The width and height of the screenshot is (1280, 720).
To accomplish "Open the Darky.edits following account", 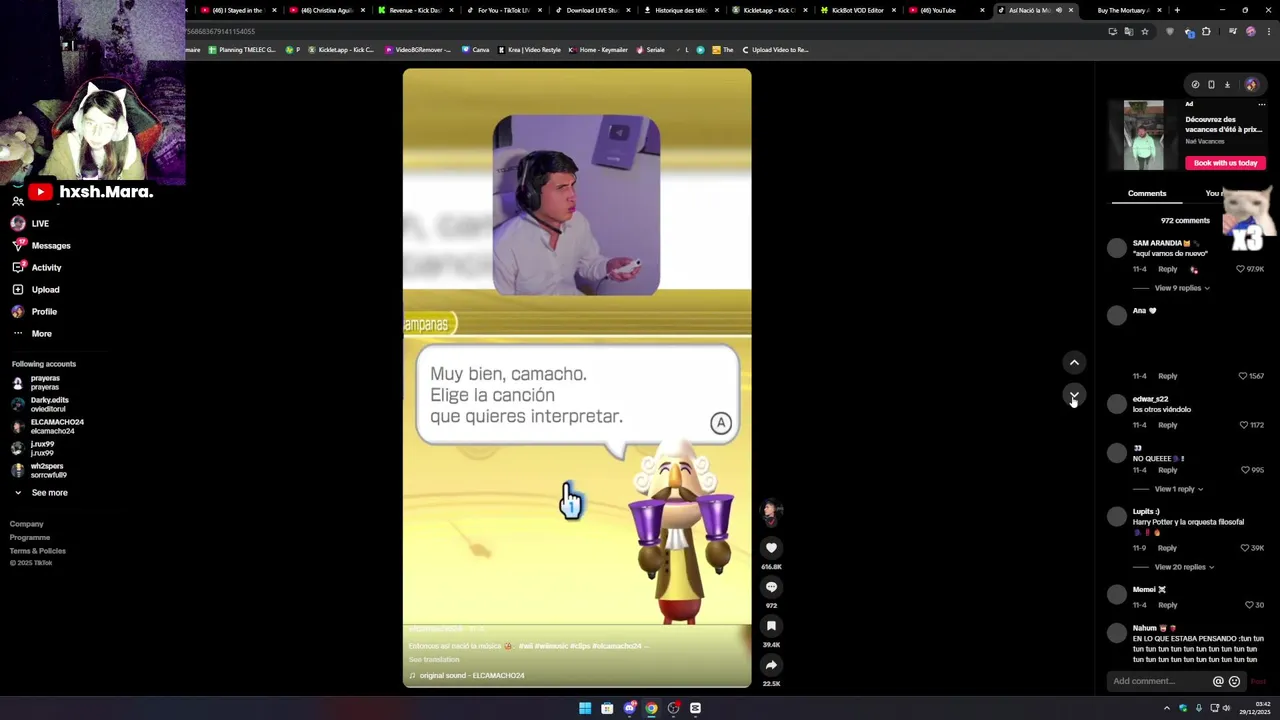I will tap(40, 404).
